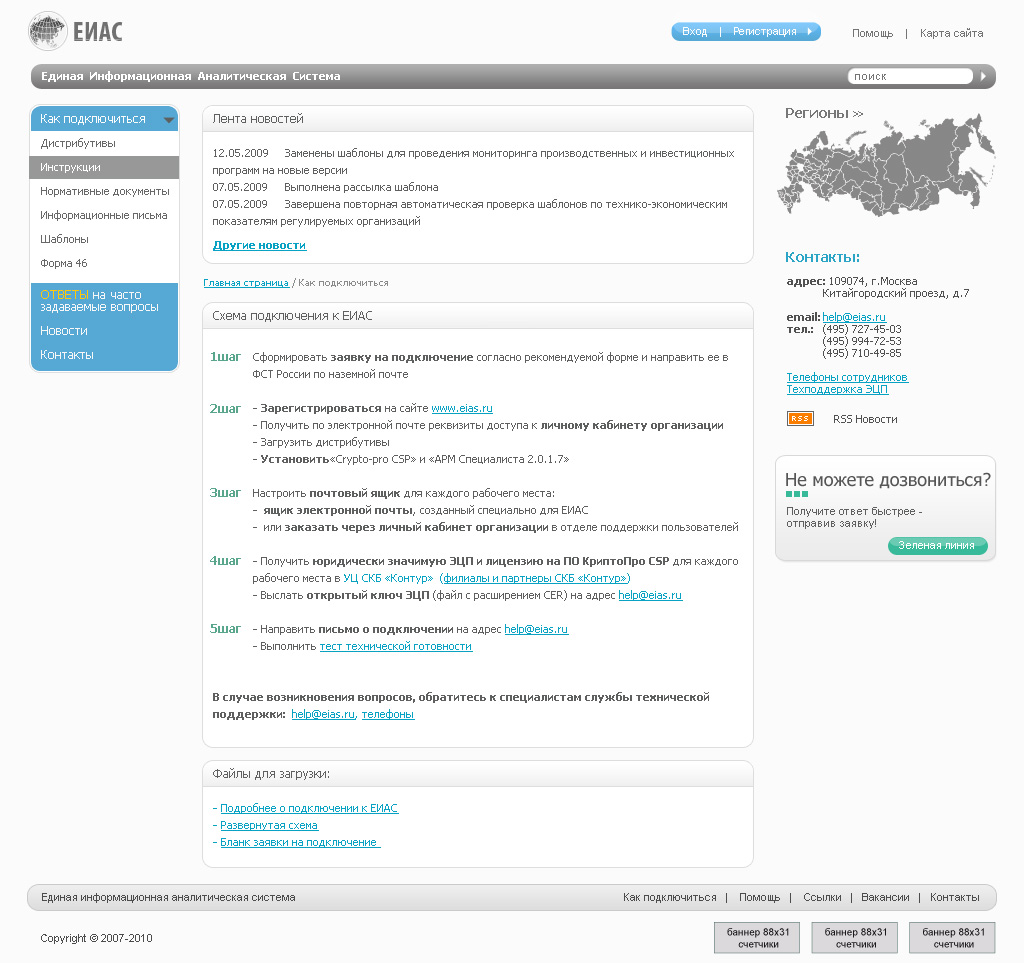The image size is (1024, 963).
Task: Click phone number (495) 727-45-03
Action: [x=861, y=329]
